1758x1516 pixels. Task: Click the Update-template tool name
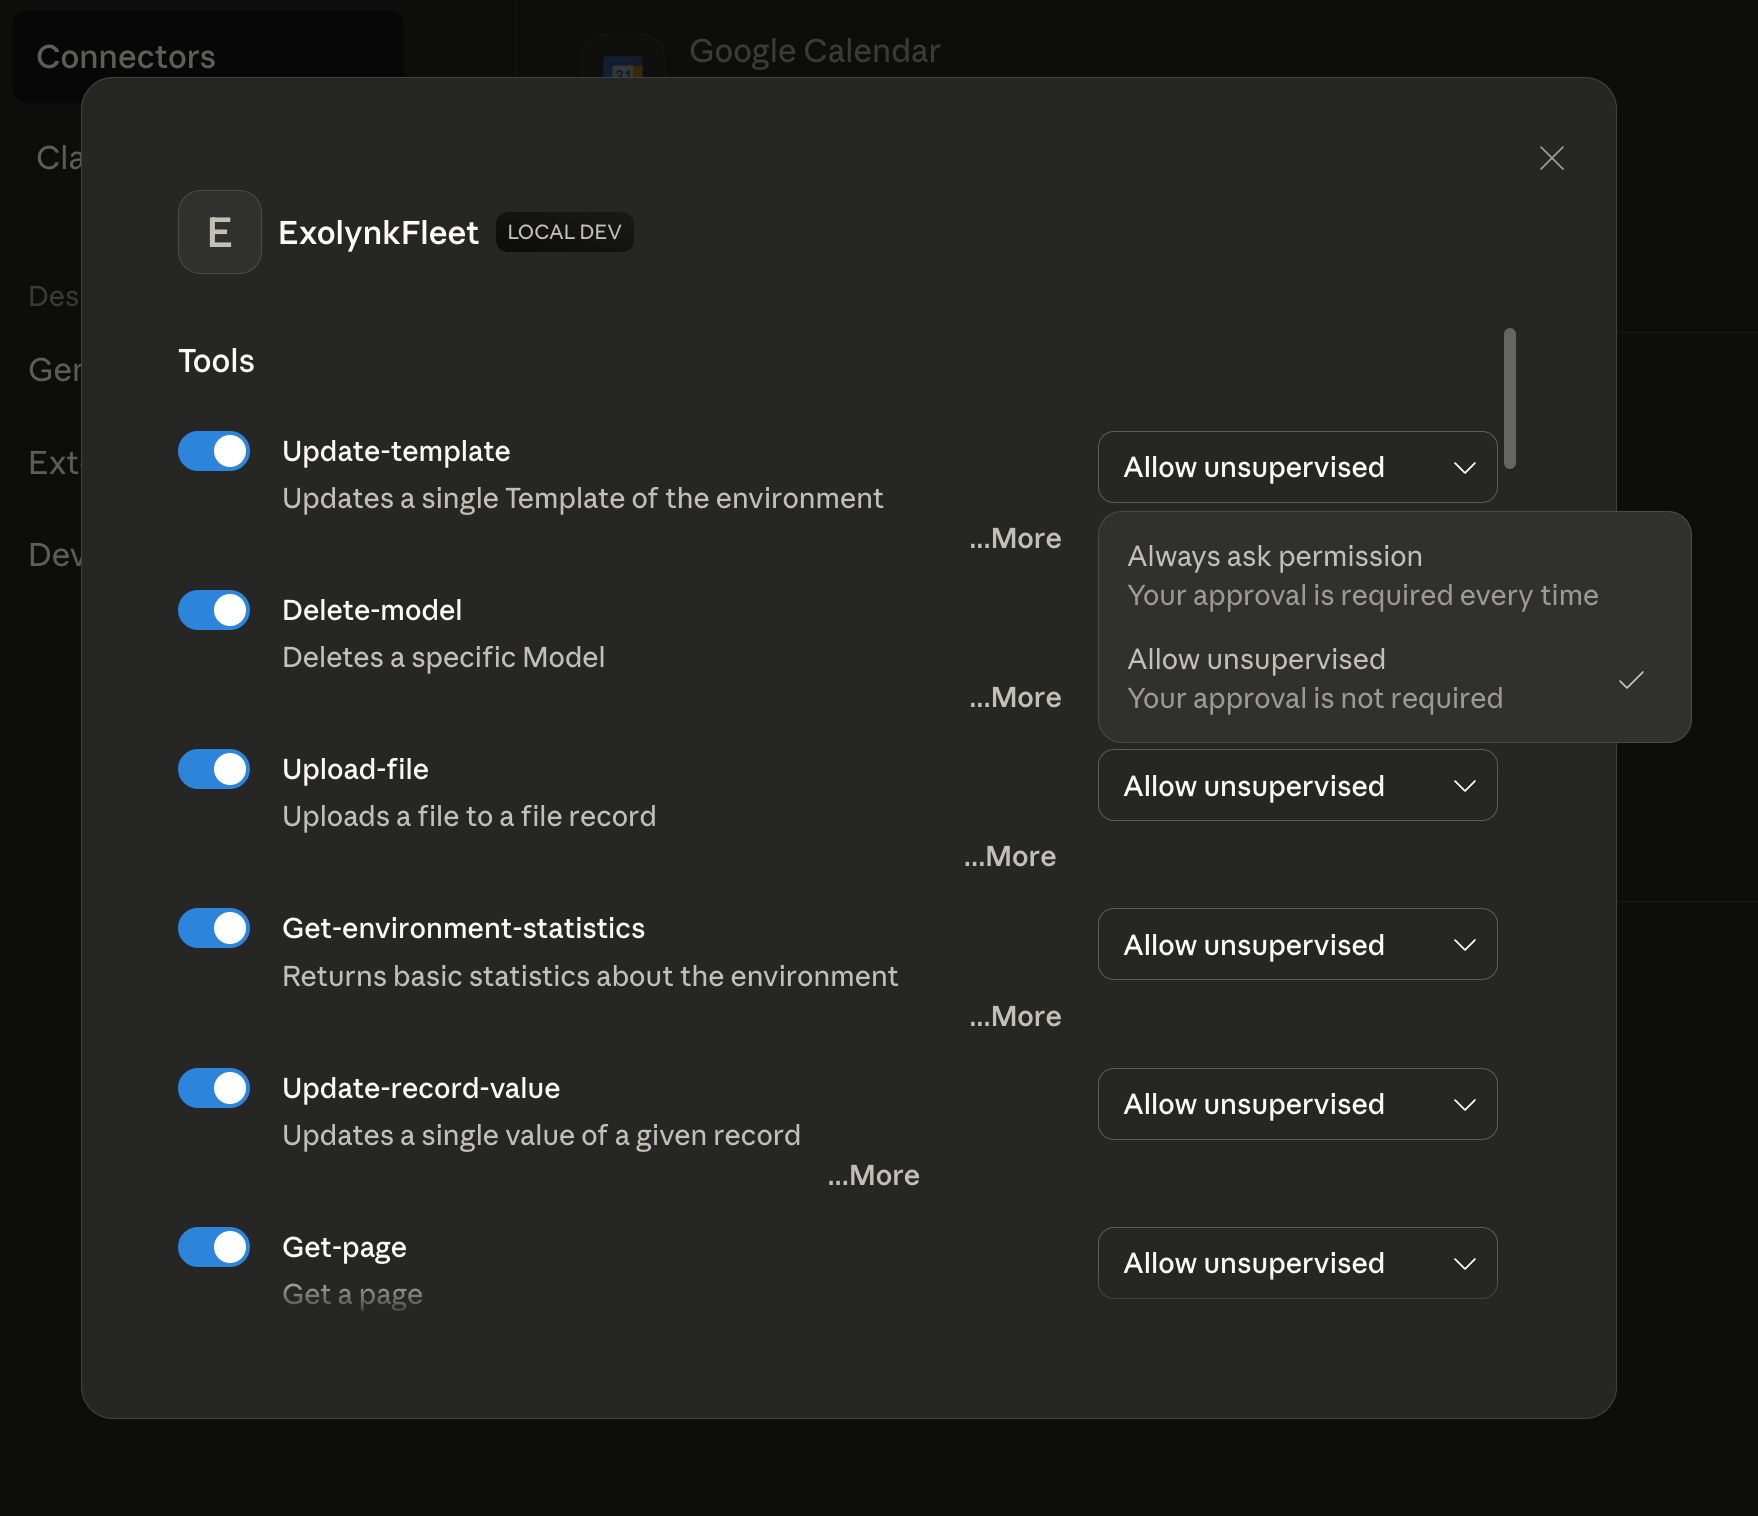(396, 451)
